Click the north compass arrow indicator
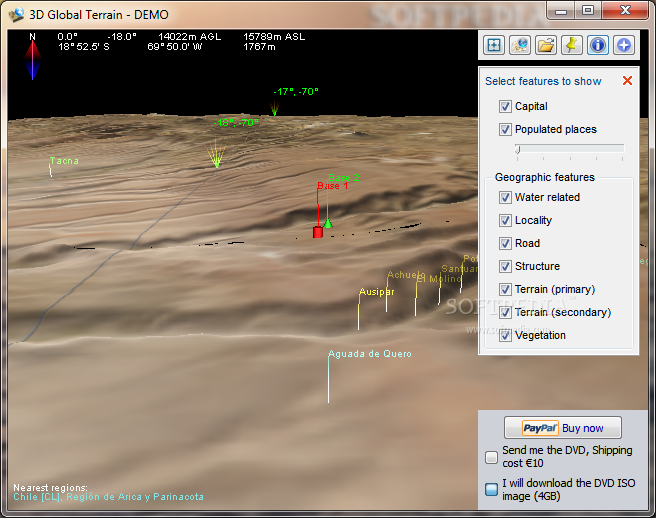656x518 pixels. [33, 59]
